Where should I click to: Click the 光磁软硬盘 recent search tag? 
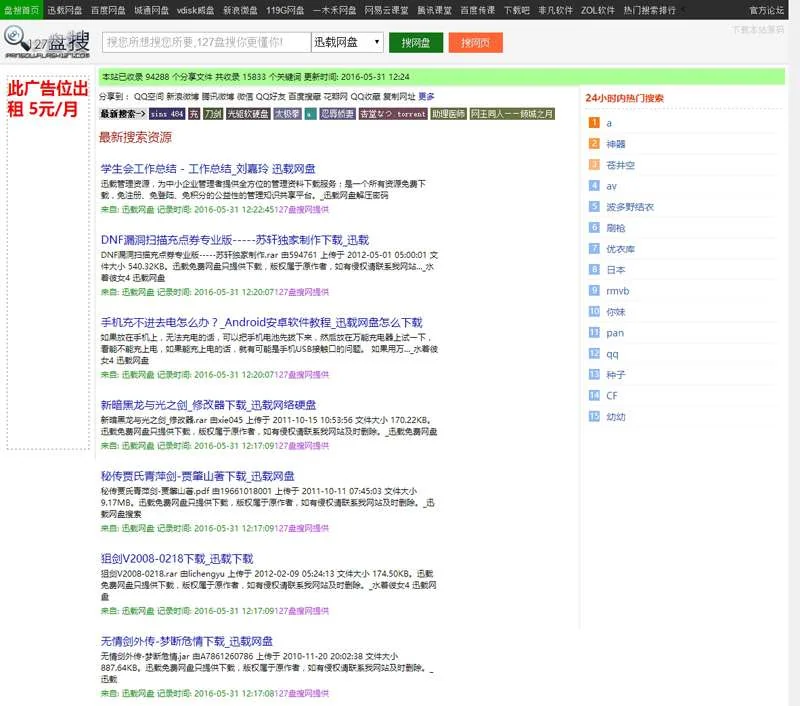click(248, 114)
